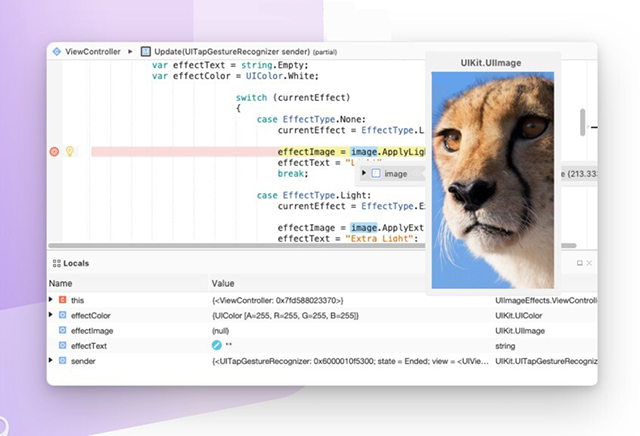Click the Locals pad grid icon
The image size is (640, 436).
tap(57, 263)
